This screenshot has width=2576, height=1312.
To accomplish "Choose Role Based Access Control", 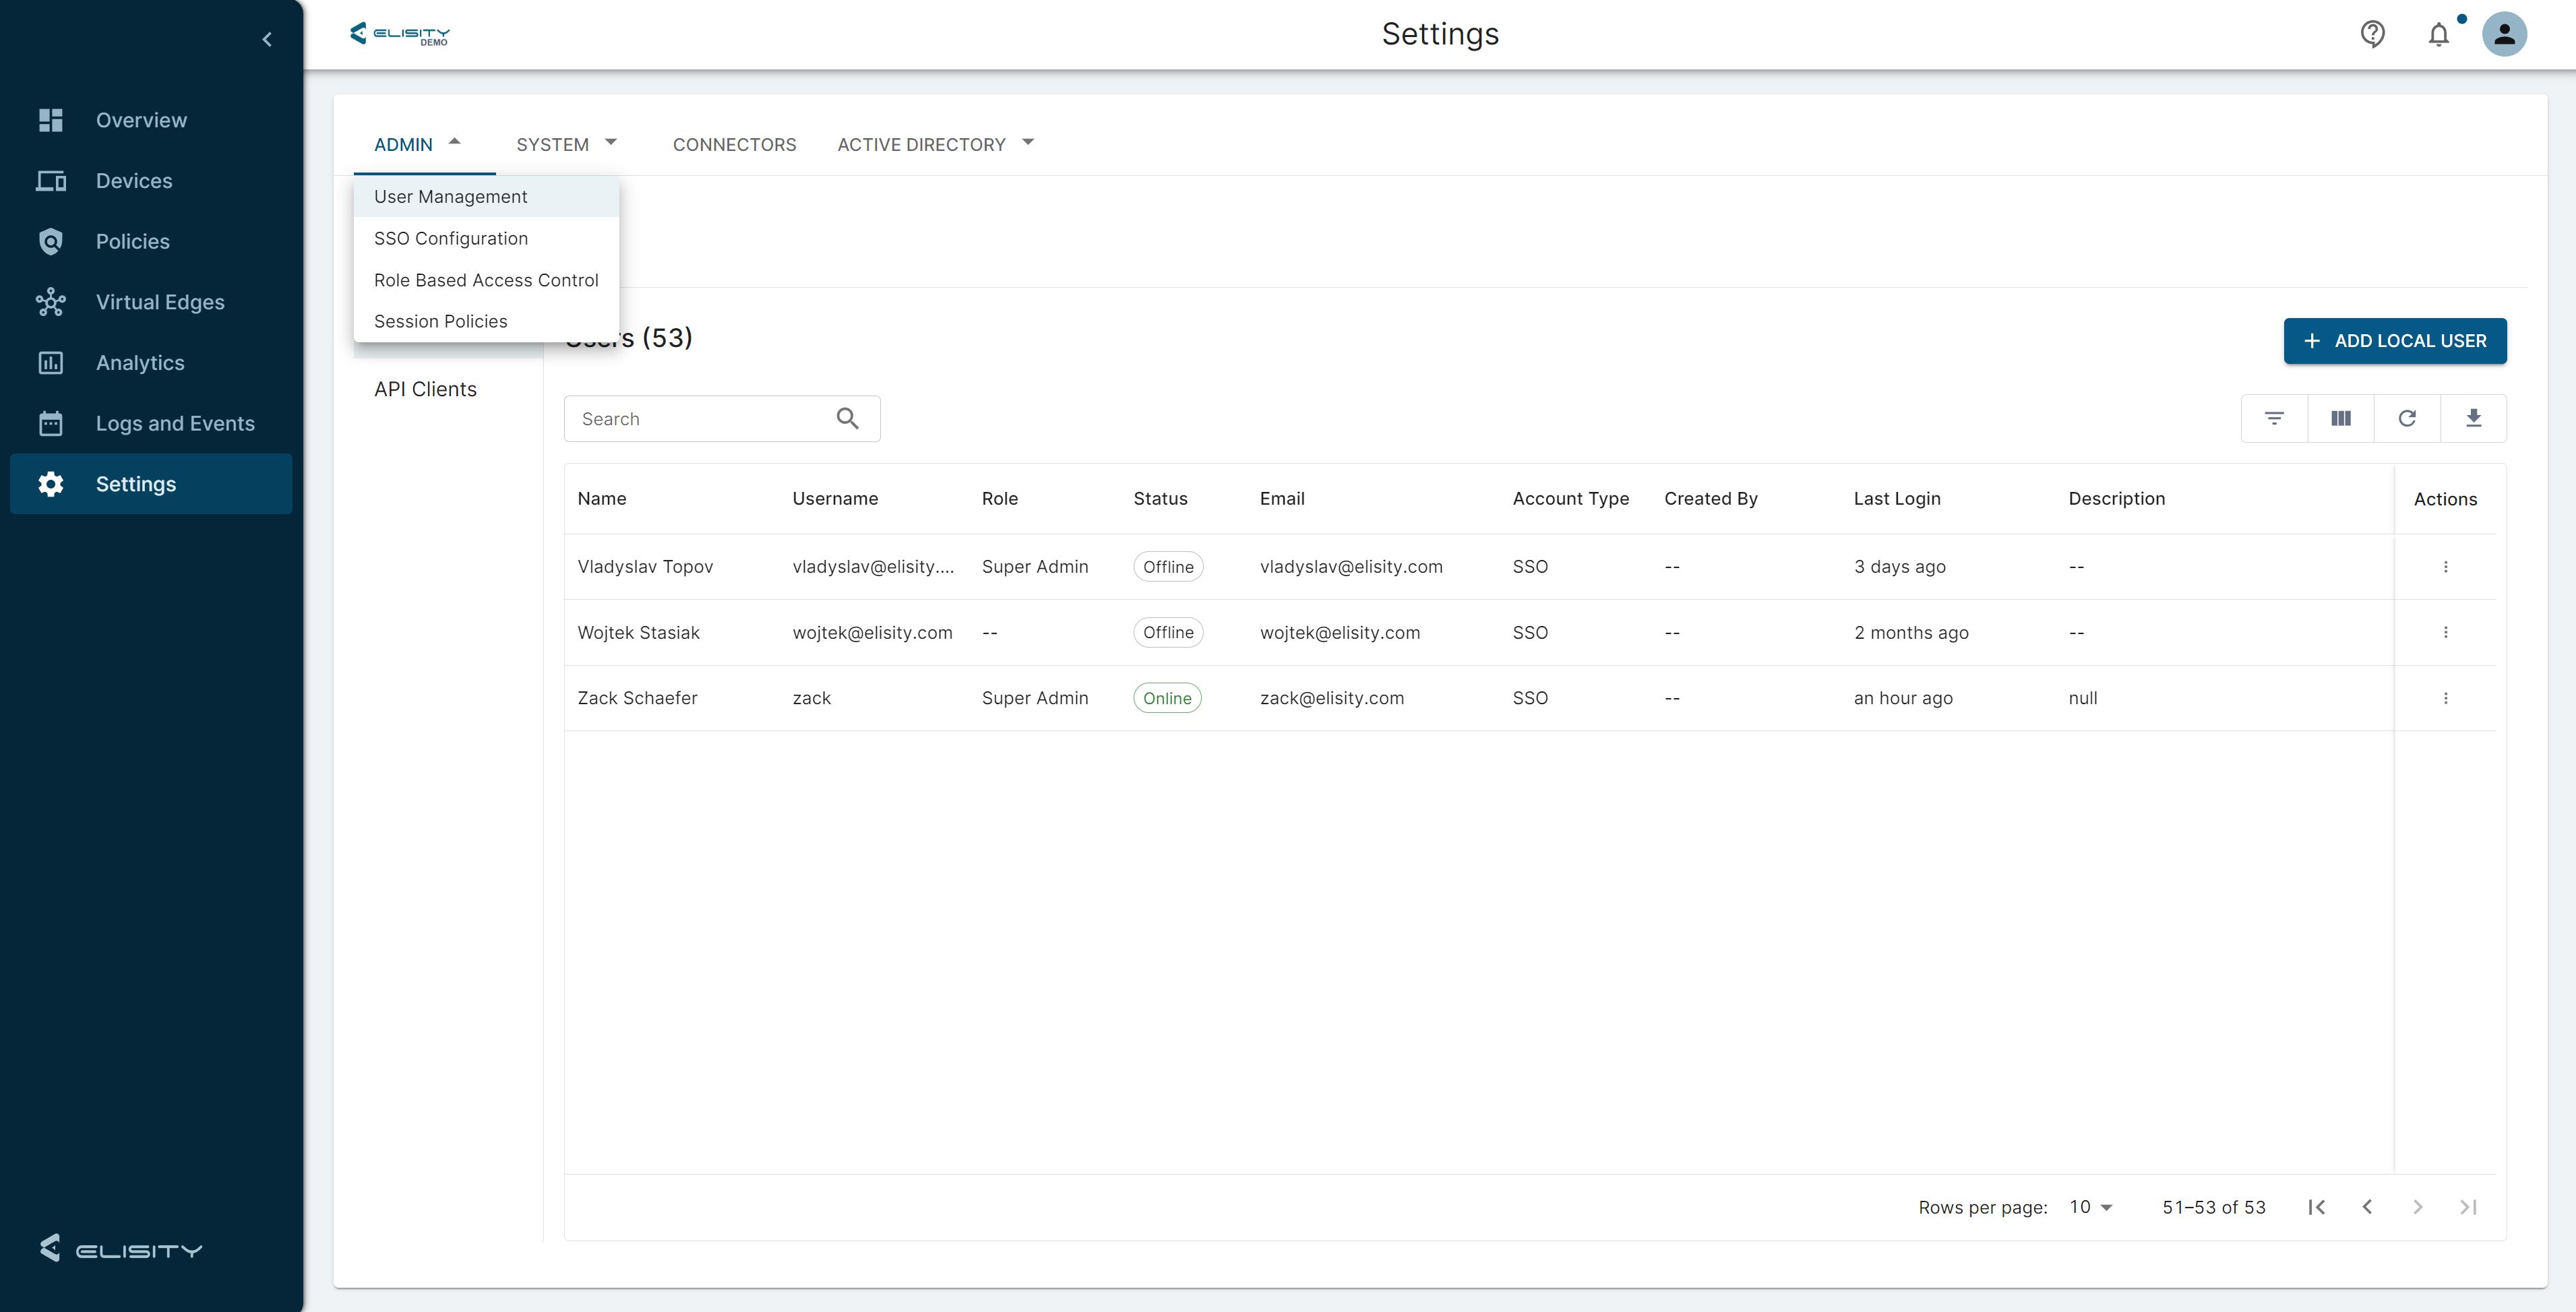I will click(x=486, y=280).
